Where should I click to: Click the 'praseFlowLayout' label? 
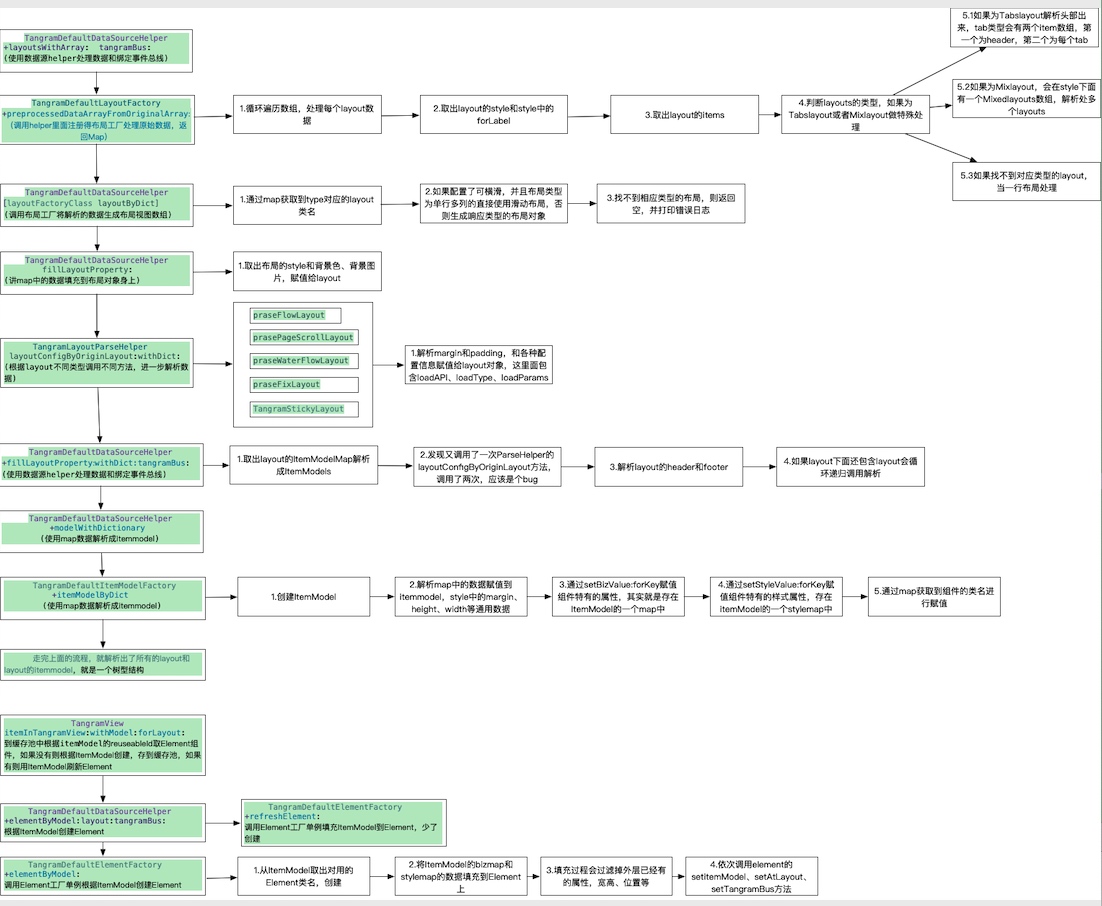[x=296, y=316]
